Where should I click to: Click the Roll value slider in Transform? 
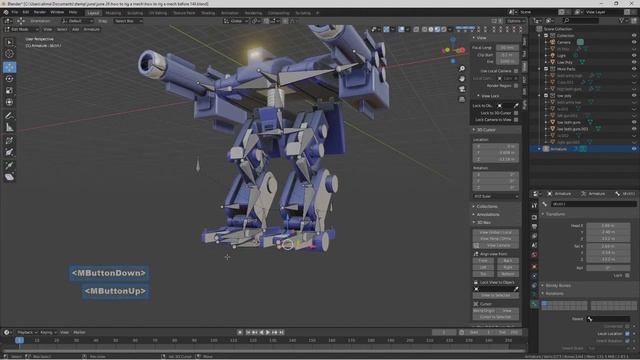point(608,268)
